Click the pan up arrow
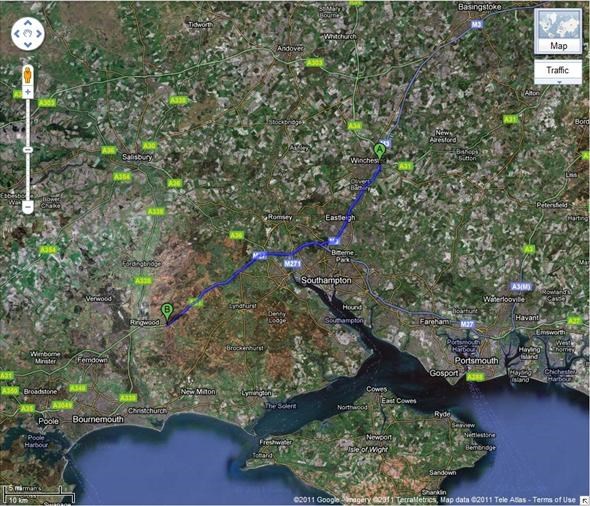Image resolution: width=590 pixels, height=506 pixels. 28,23
